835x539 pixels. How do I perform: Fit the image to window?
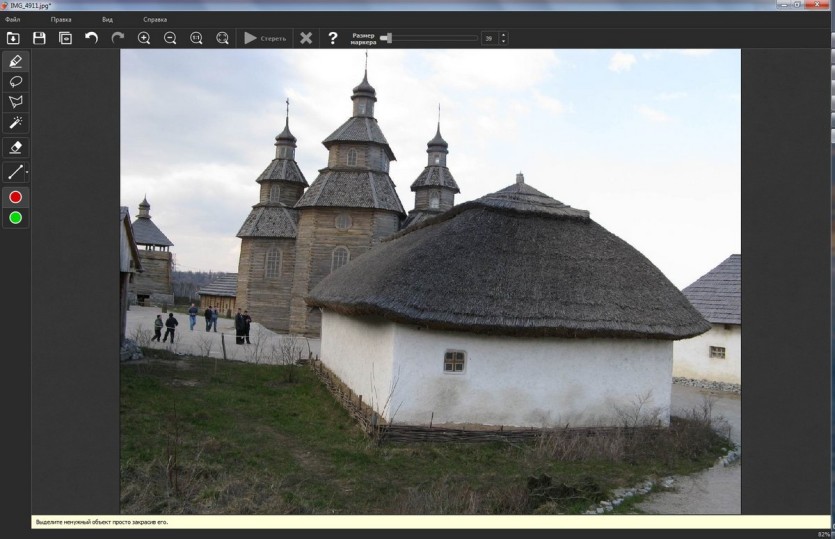pyautogui.click(x=222, y=38)
